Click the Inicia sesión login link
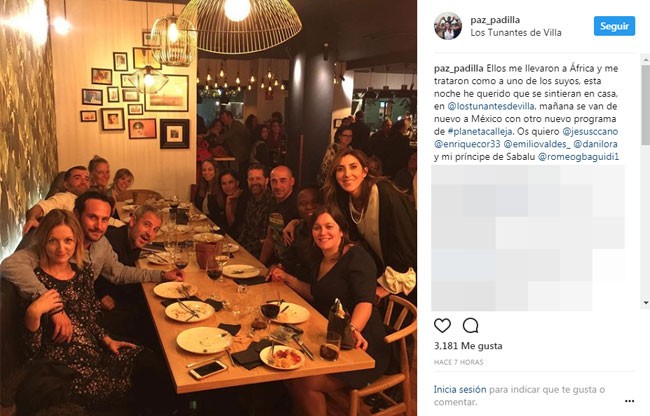The image size is (650, 416). (460, 389)
